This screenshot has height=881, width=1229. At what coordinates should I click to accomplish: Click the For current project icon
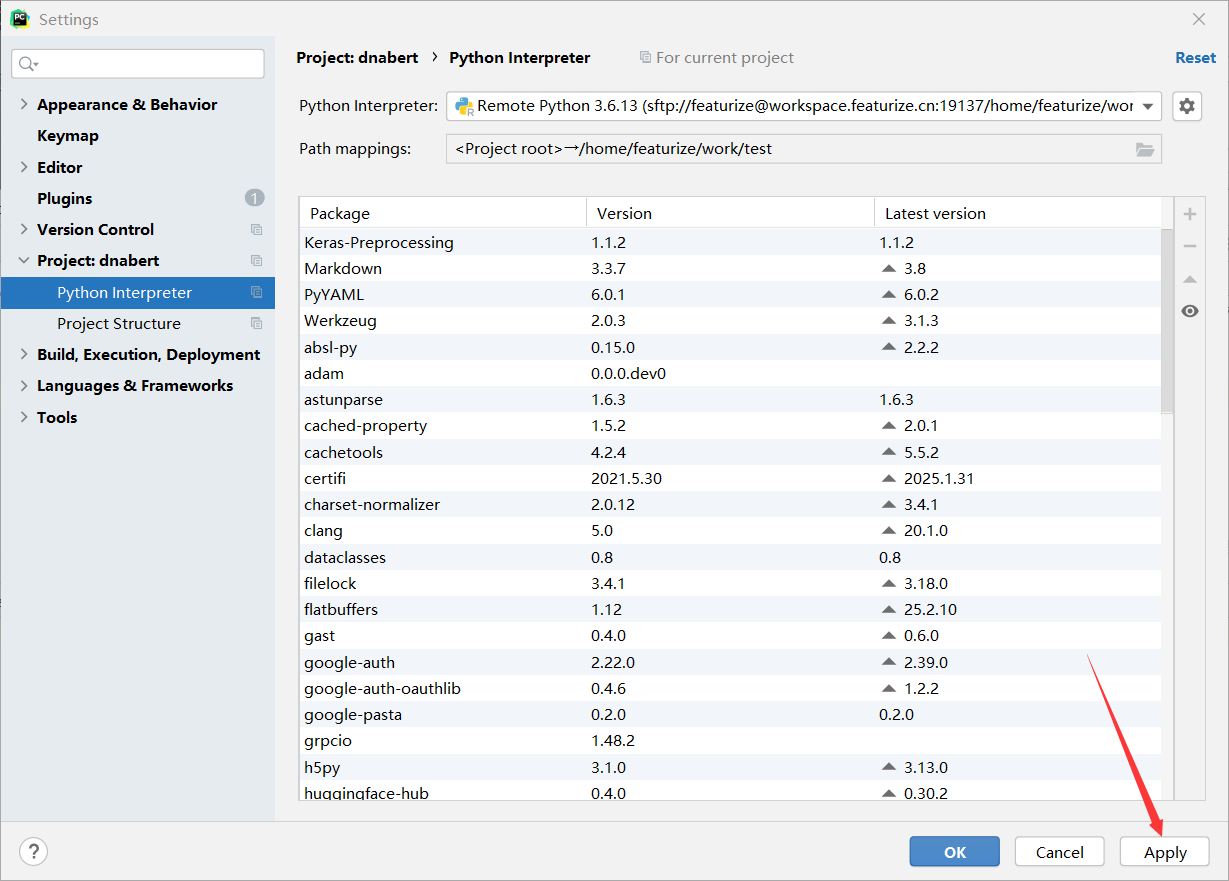tap(645, 58)
